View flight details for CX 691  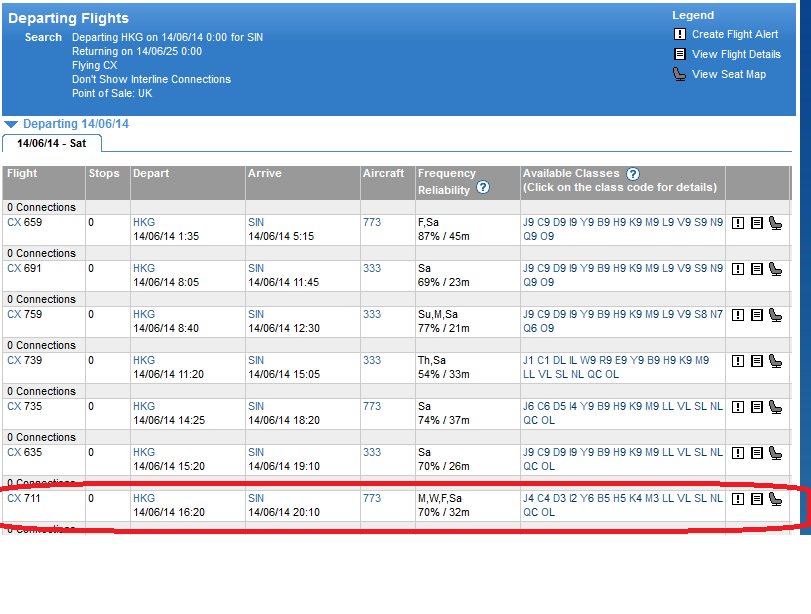pyautogui.click(x=757, y=269)
